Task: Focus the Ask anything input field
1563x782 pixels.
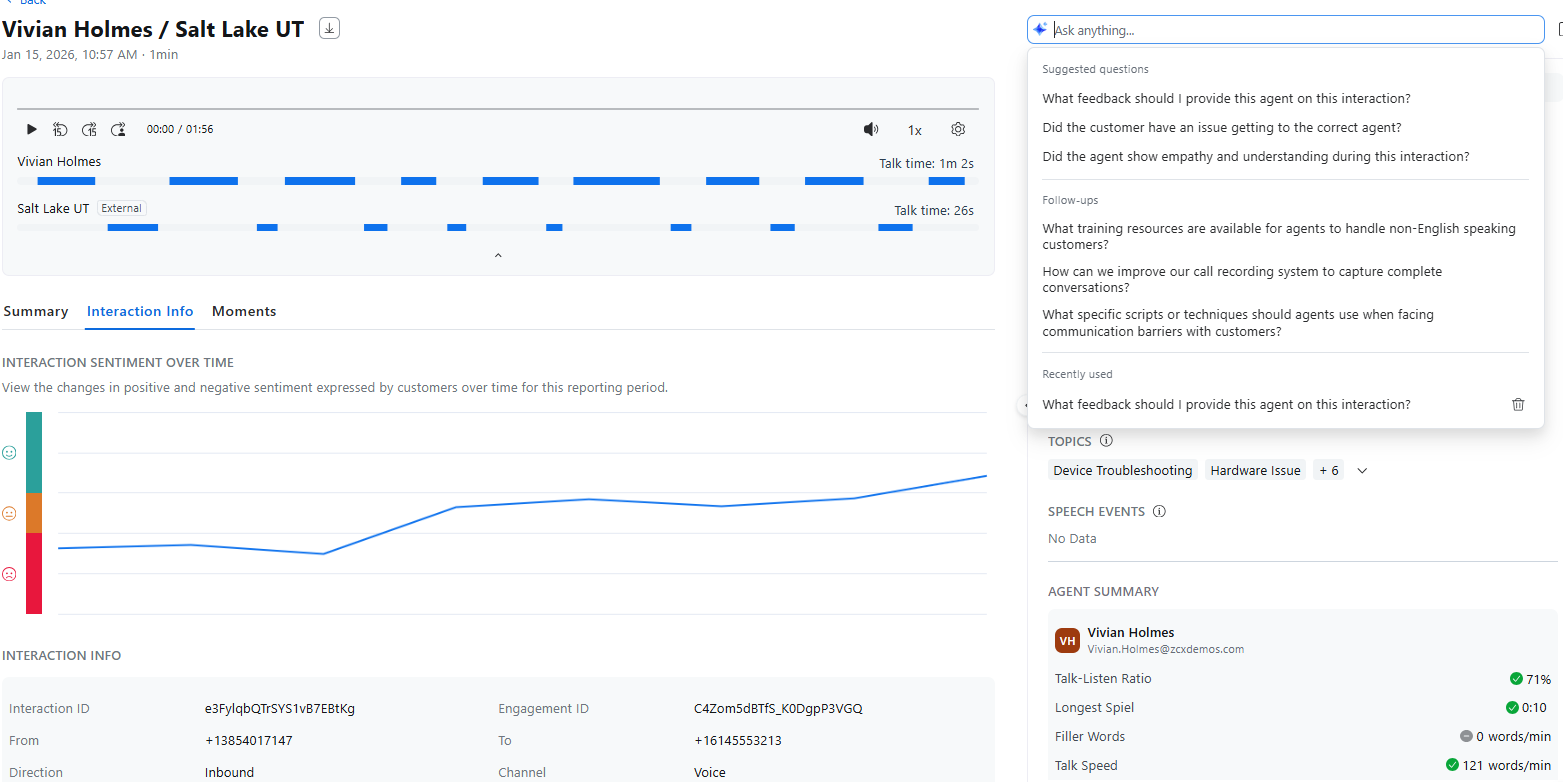Action: point(1290,30)
